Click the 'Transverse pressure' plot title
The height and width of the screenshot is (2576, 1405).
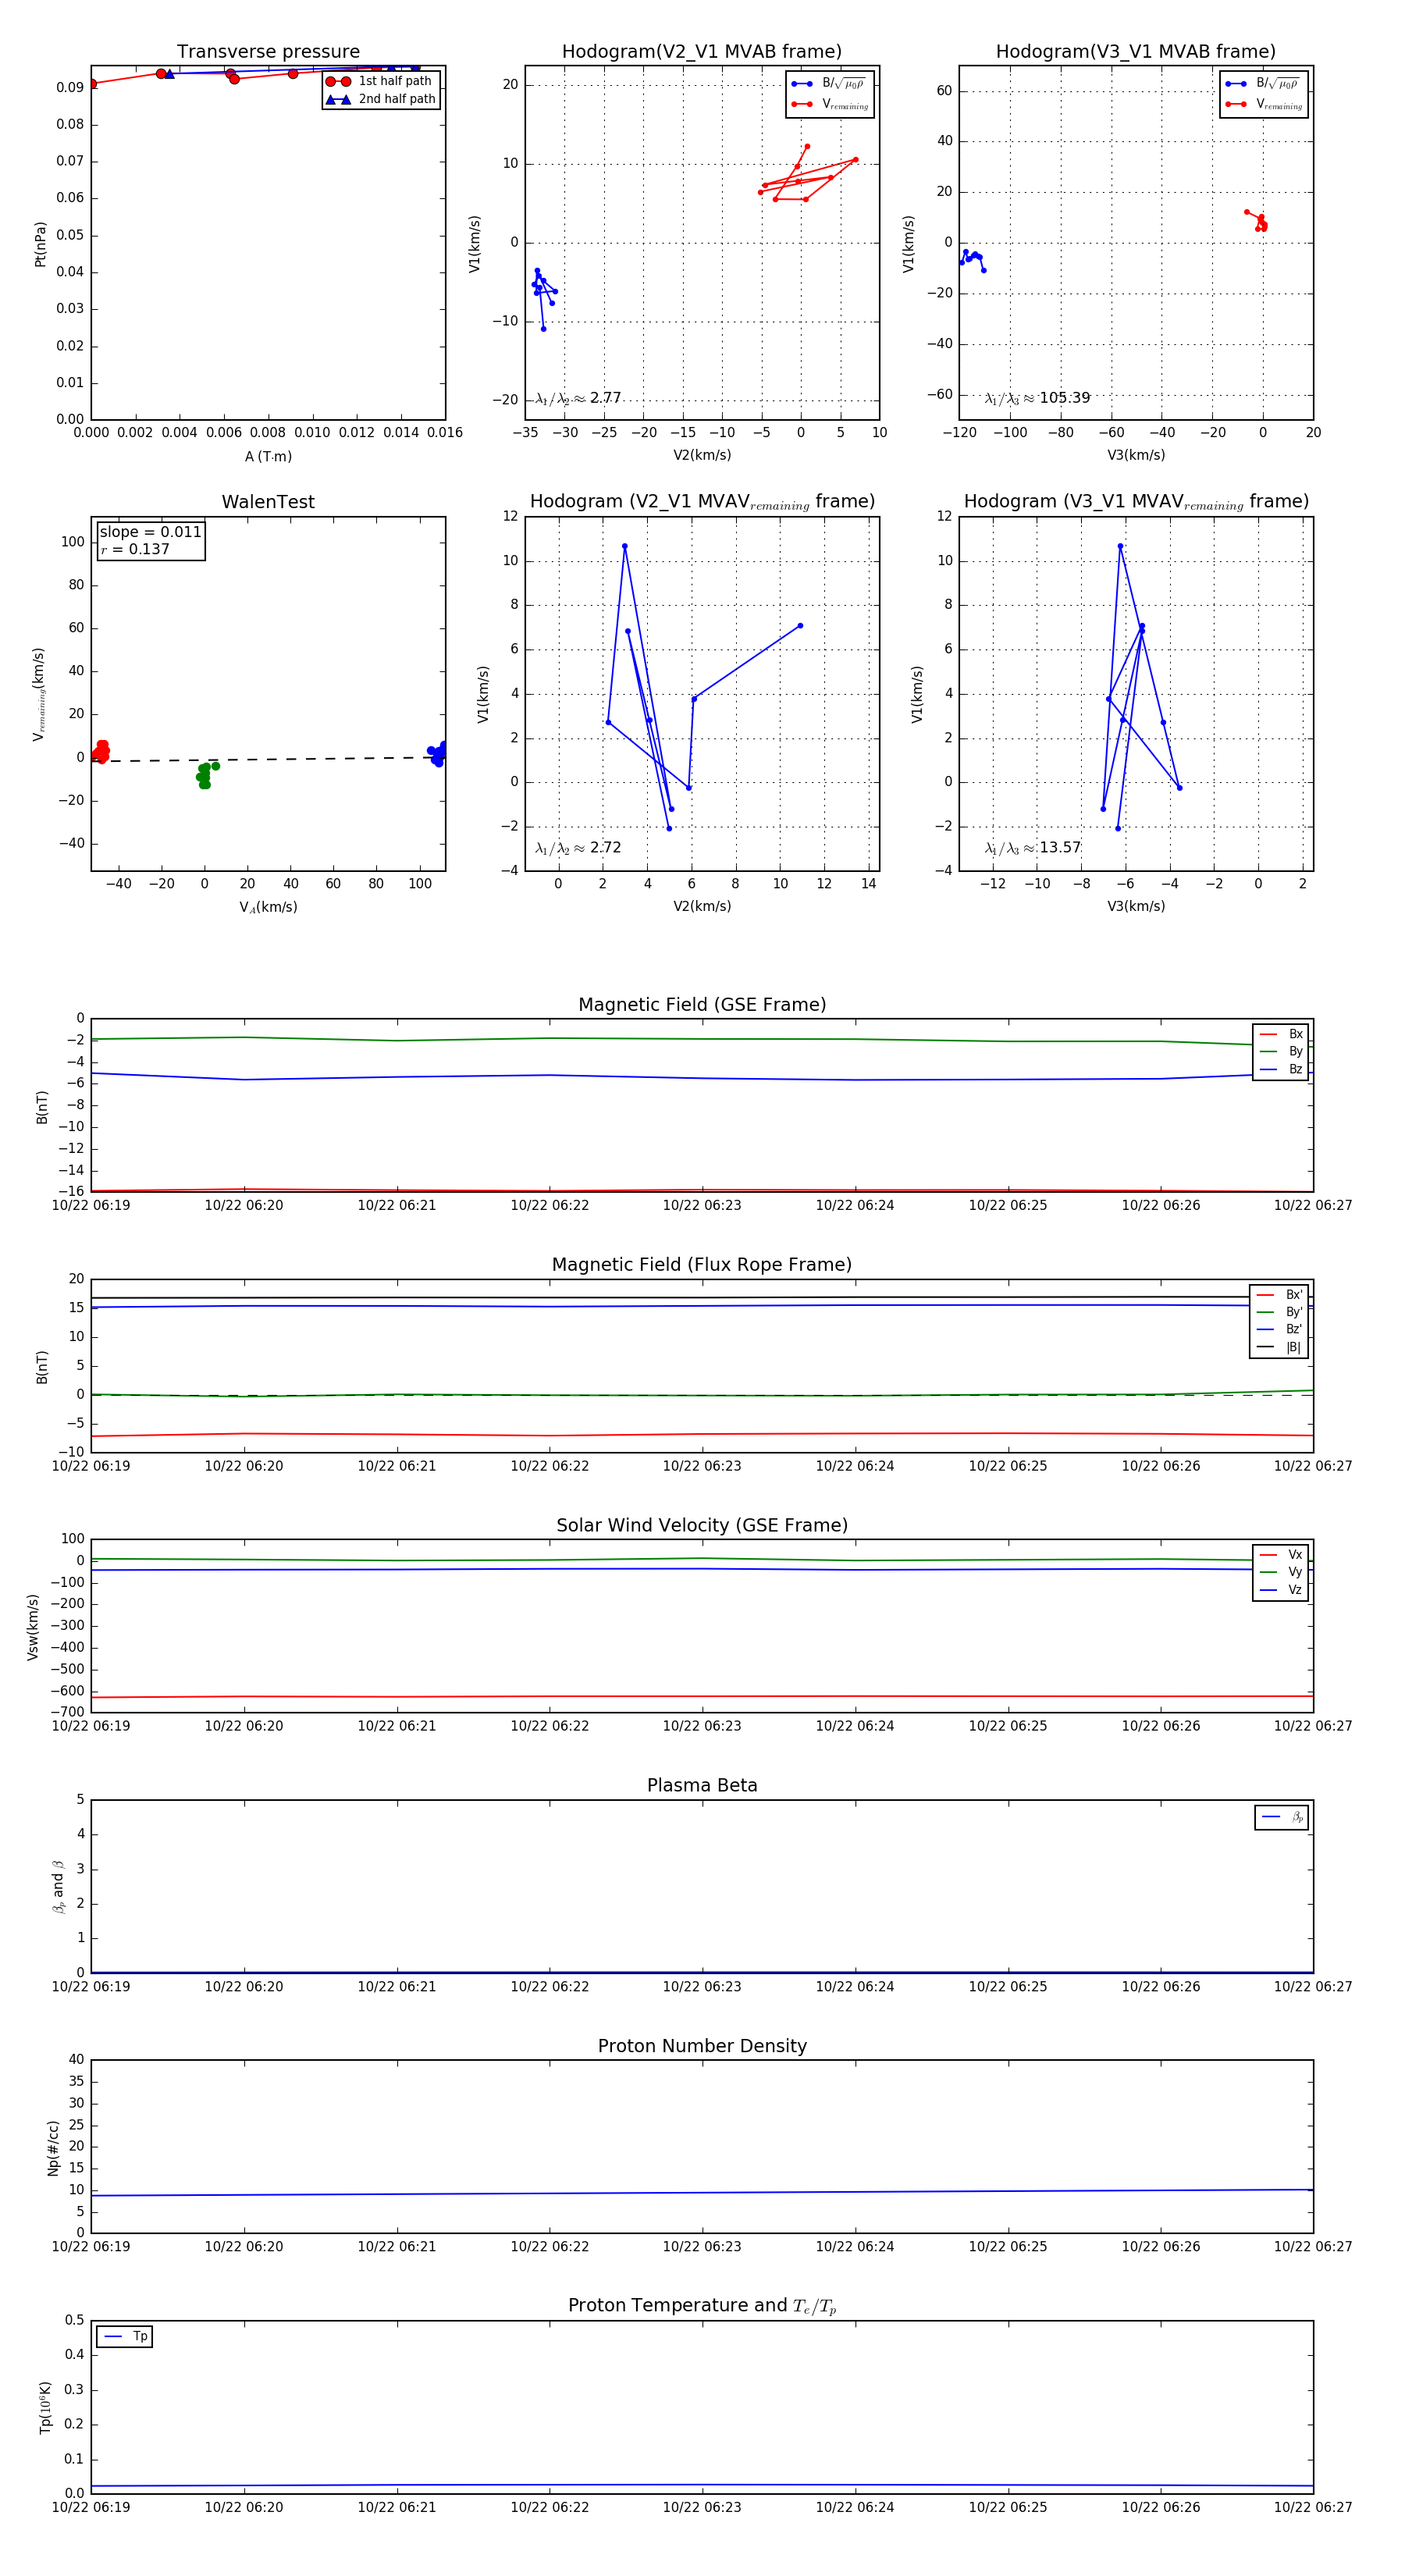[268, 52]
